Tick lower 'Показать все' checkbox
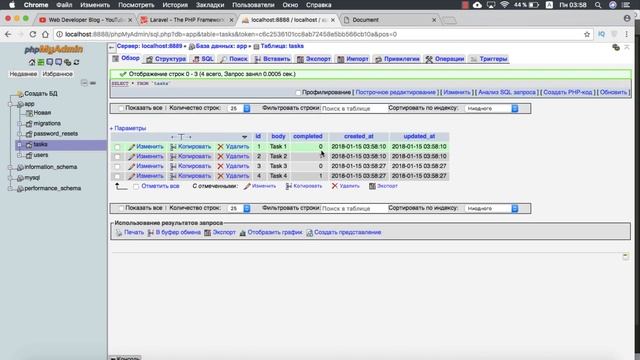640x360 pixels. 121,209
